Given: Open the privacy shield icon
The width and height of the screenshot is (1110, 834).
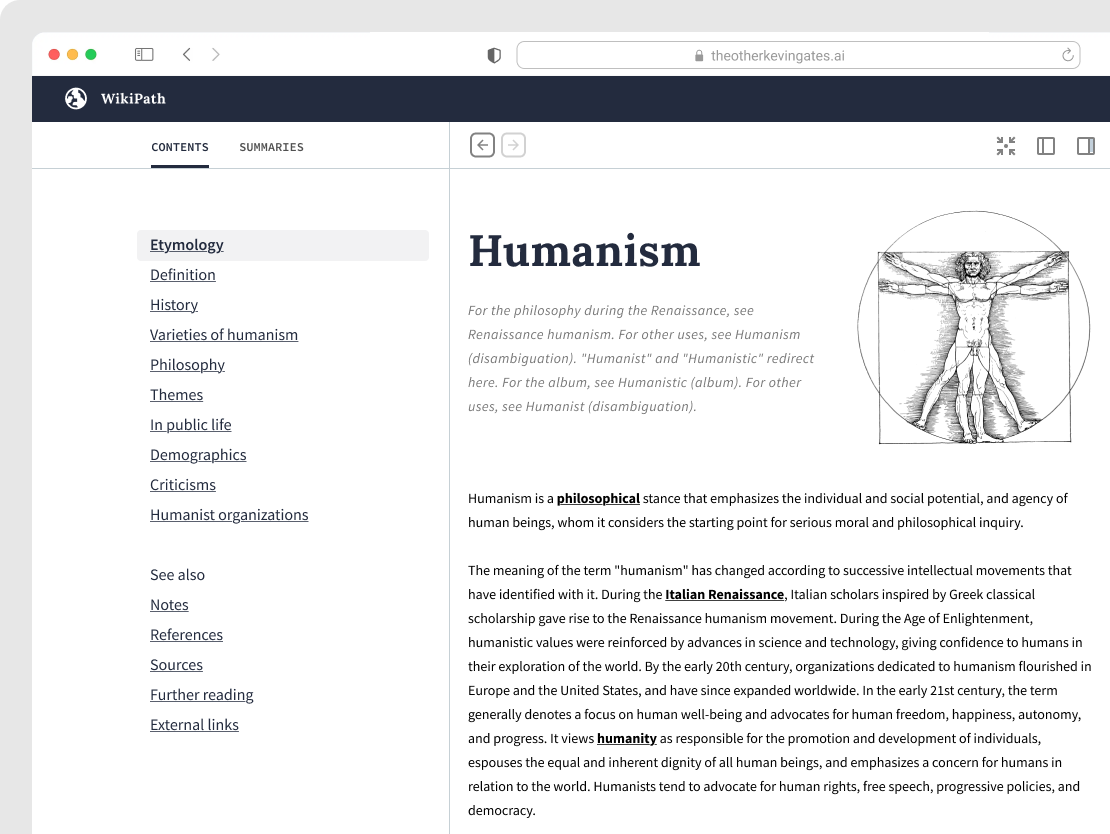Looking at the screenshot, I should click(494, 56).
